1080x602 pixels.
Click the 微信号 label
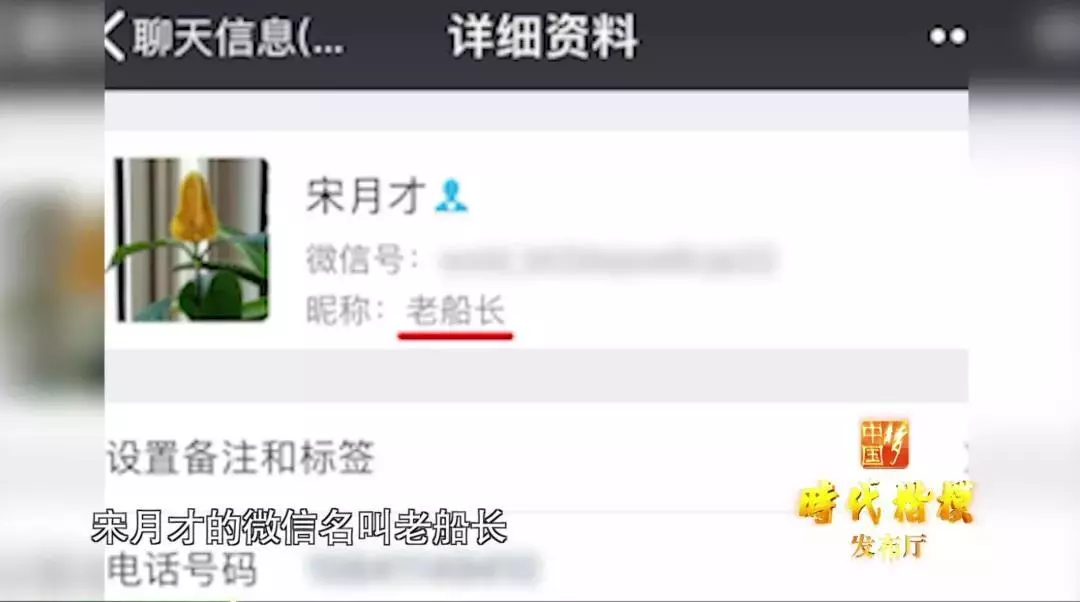362,260
